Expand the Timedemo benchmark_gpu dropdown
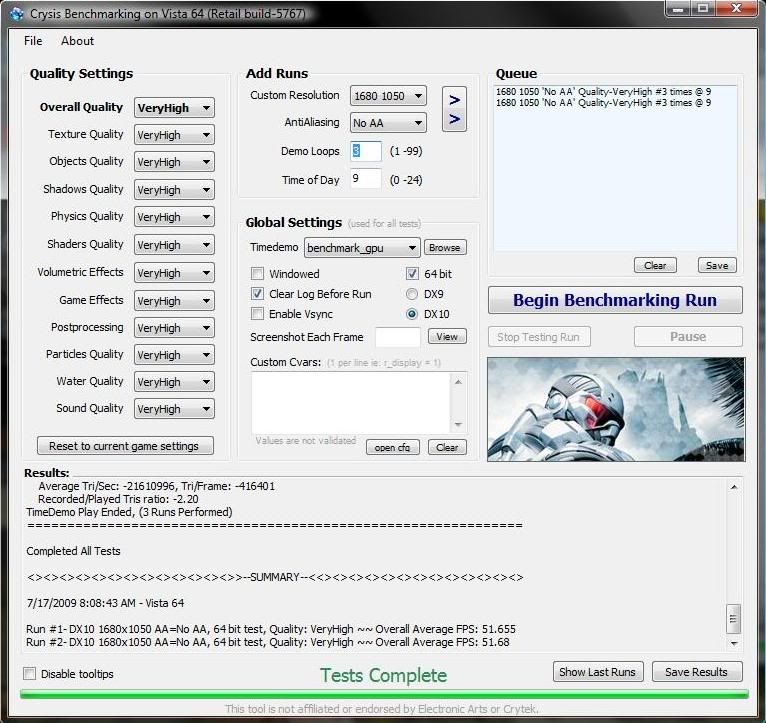 362,248
